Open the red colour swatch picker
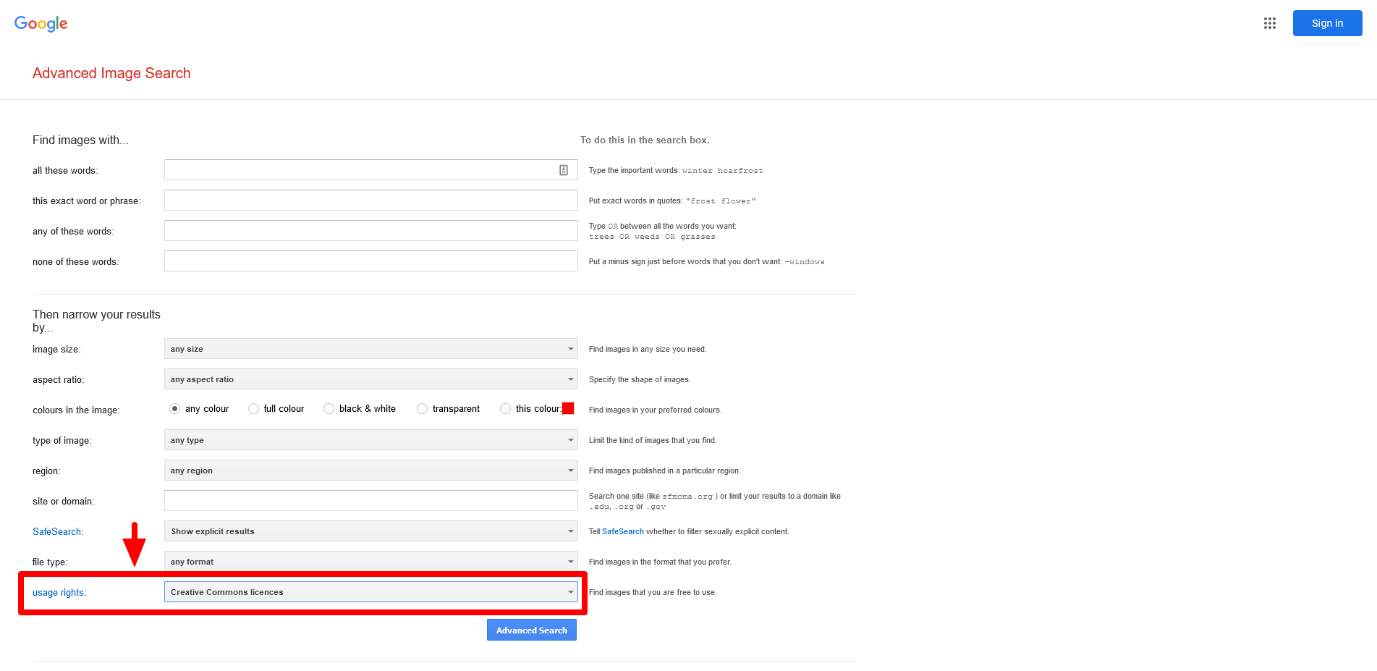Screen dimensions: 1377x671 (568, 408)
